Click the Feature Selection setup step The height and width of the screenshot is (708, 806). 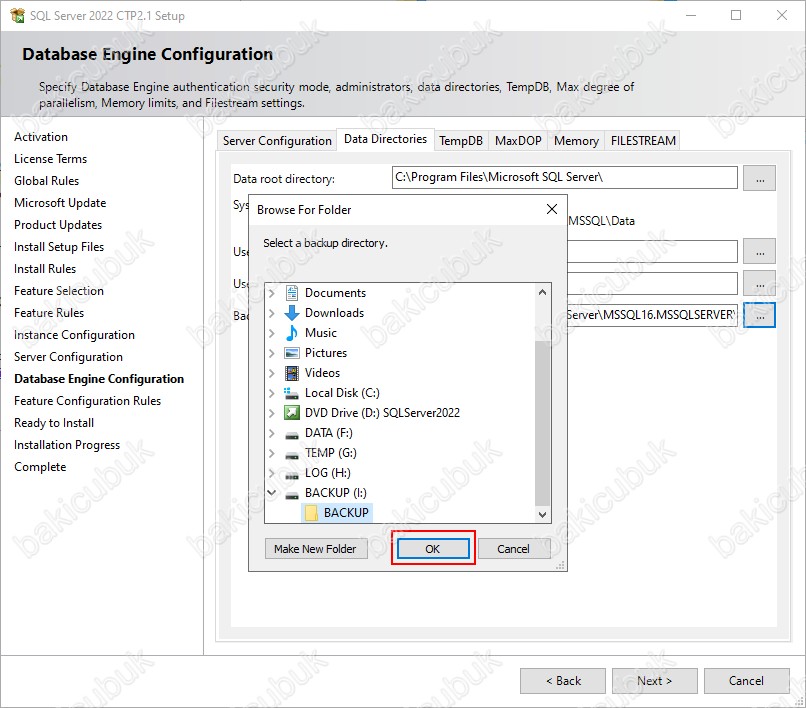pos(59,291)
